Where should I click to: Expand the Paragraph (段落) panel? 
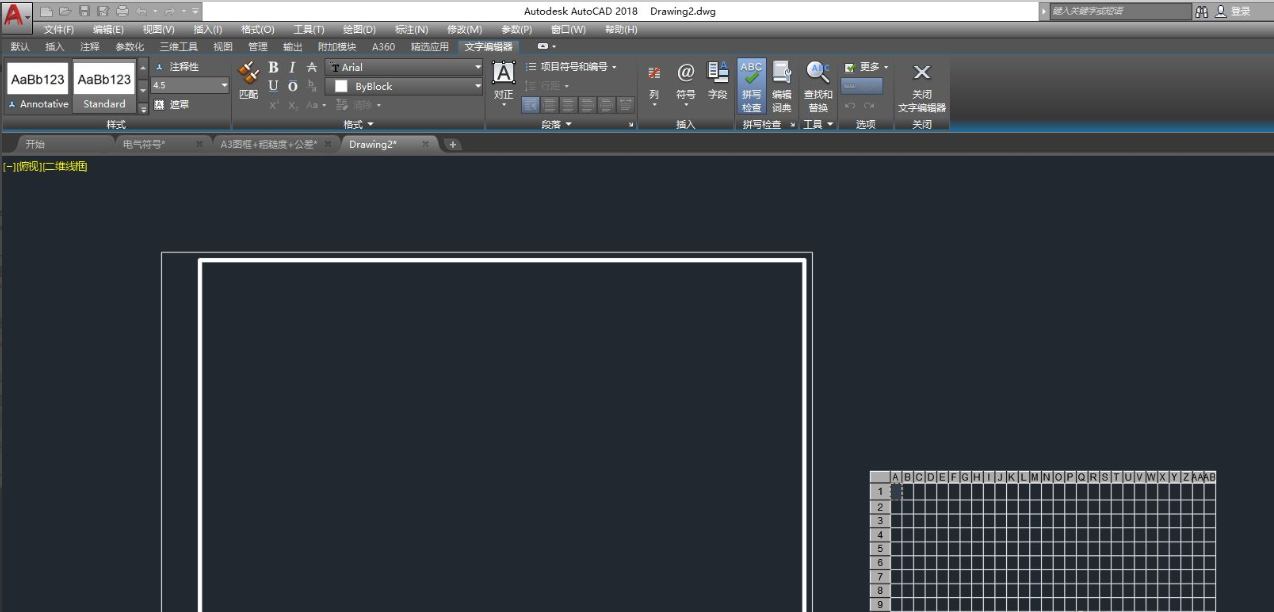point(557,124)
